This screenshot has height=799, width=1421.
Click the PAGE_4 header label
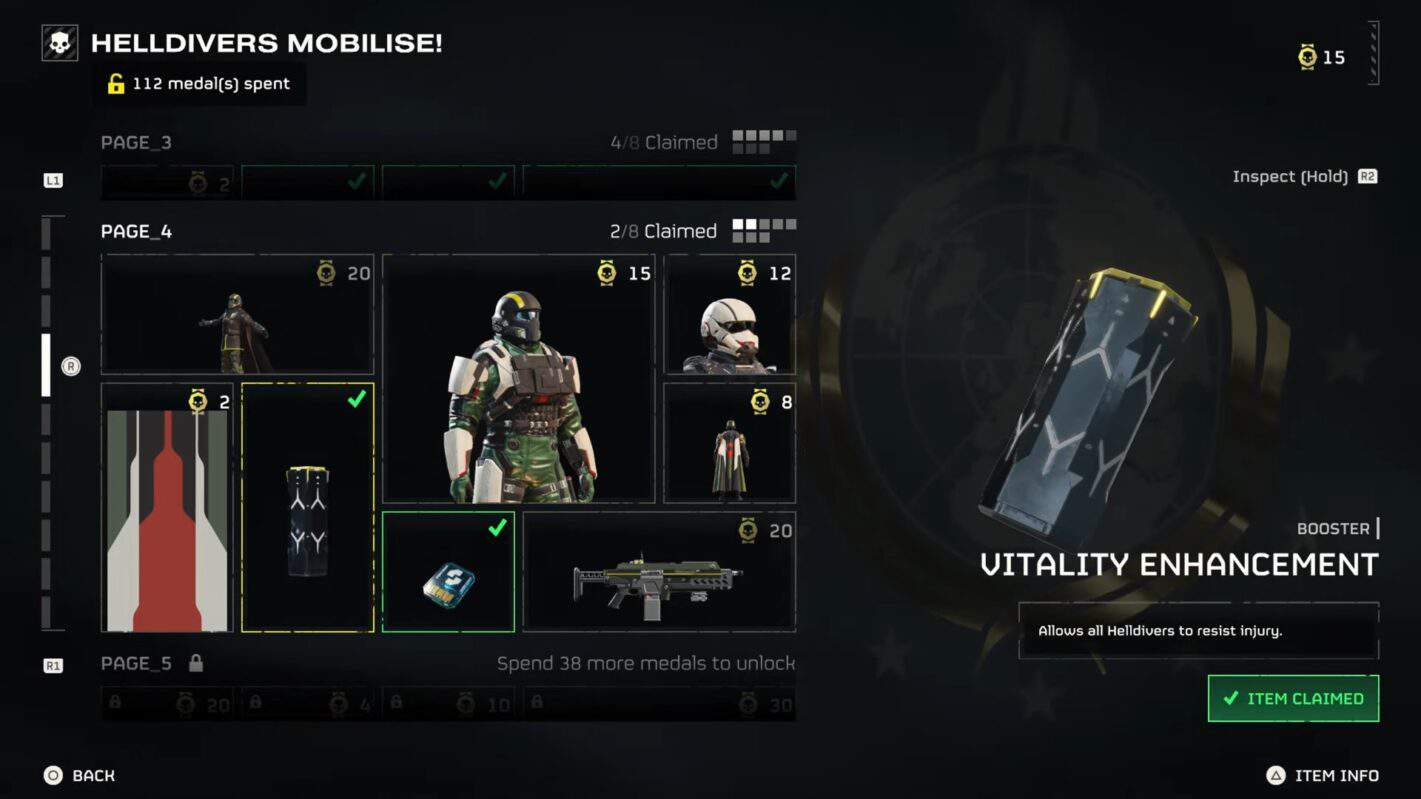tap(136, 231)
